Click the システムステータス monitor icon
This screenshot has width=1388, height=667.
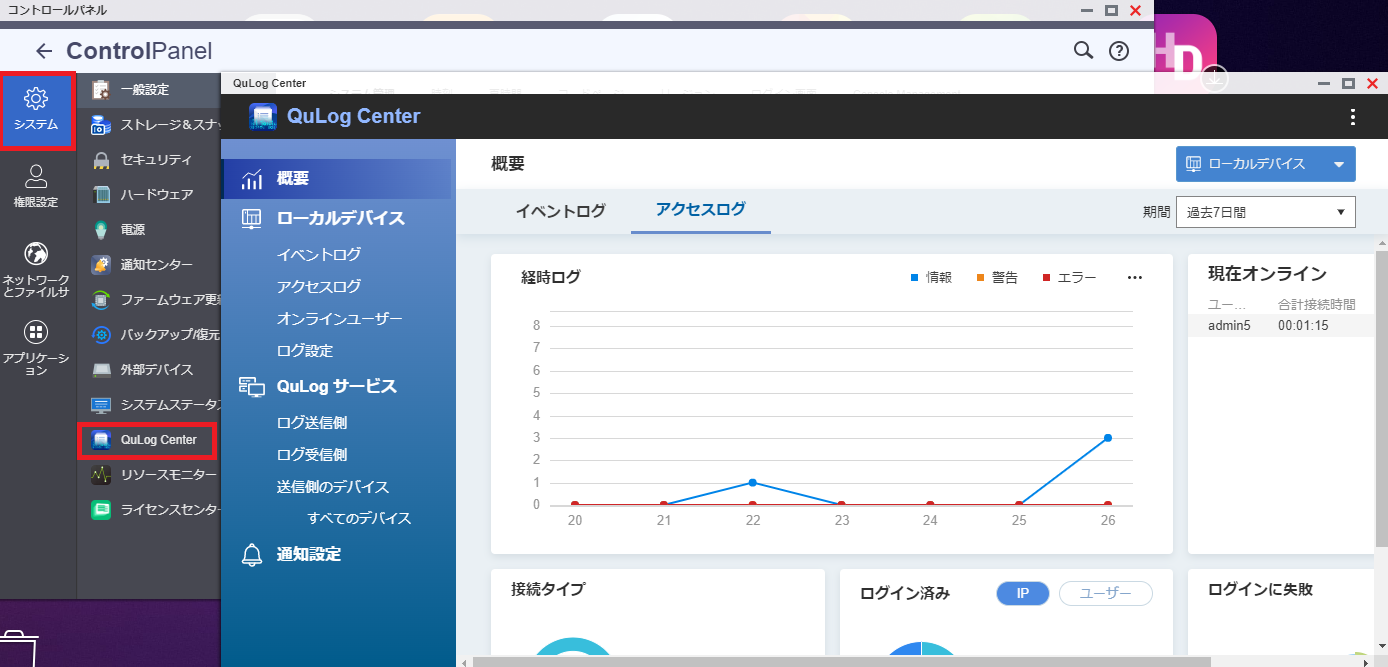coord(101,405)
